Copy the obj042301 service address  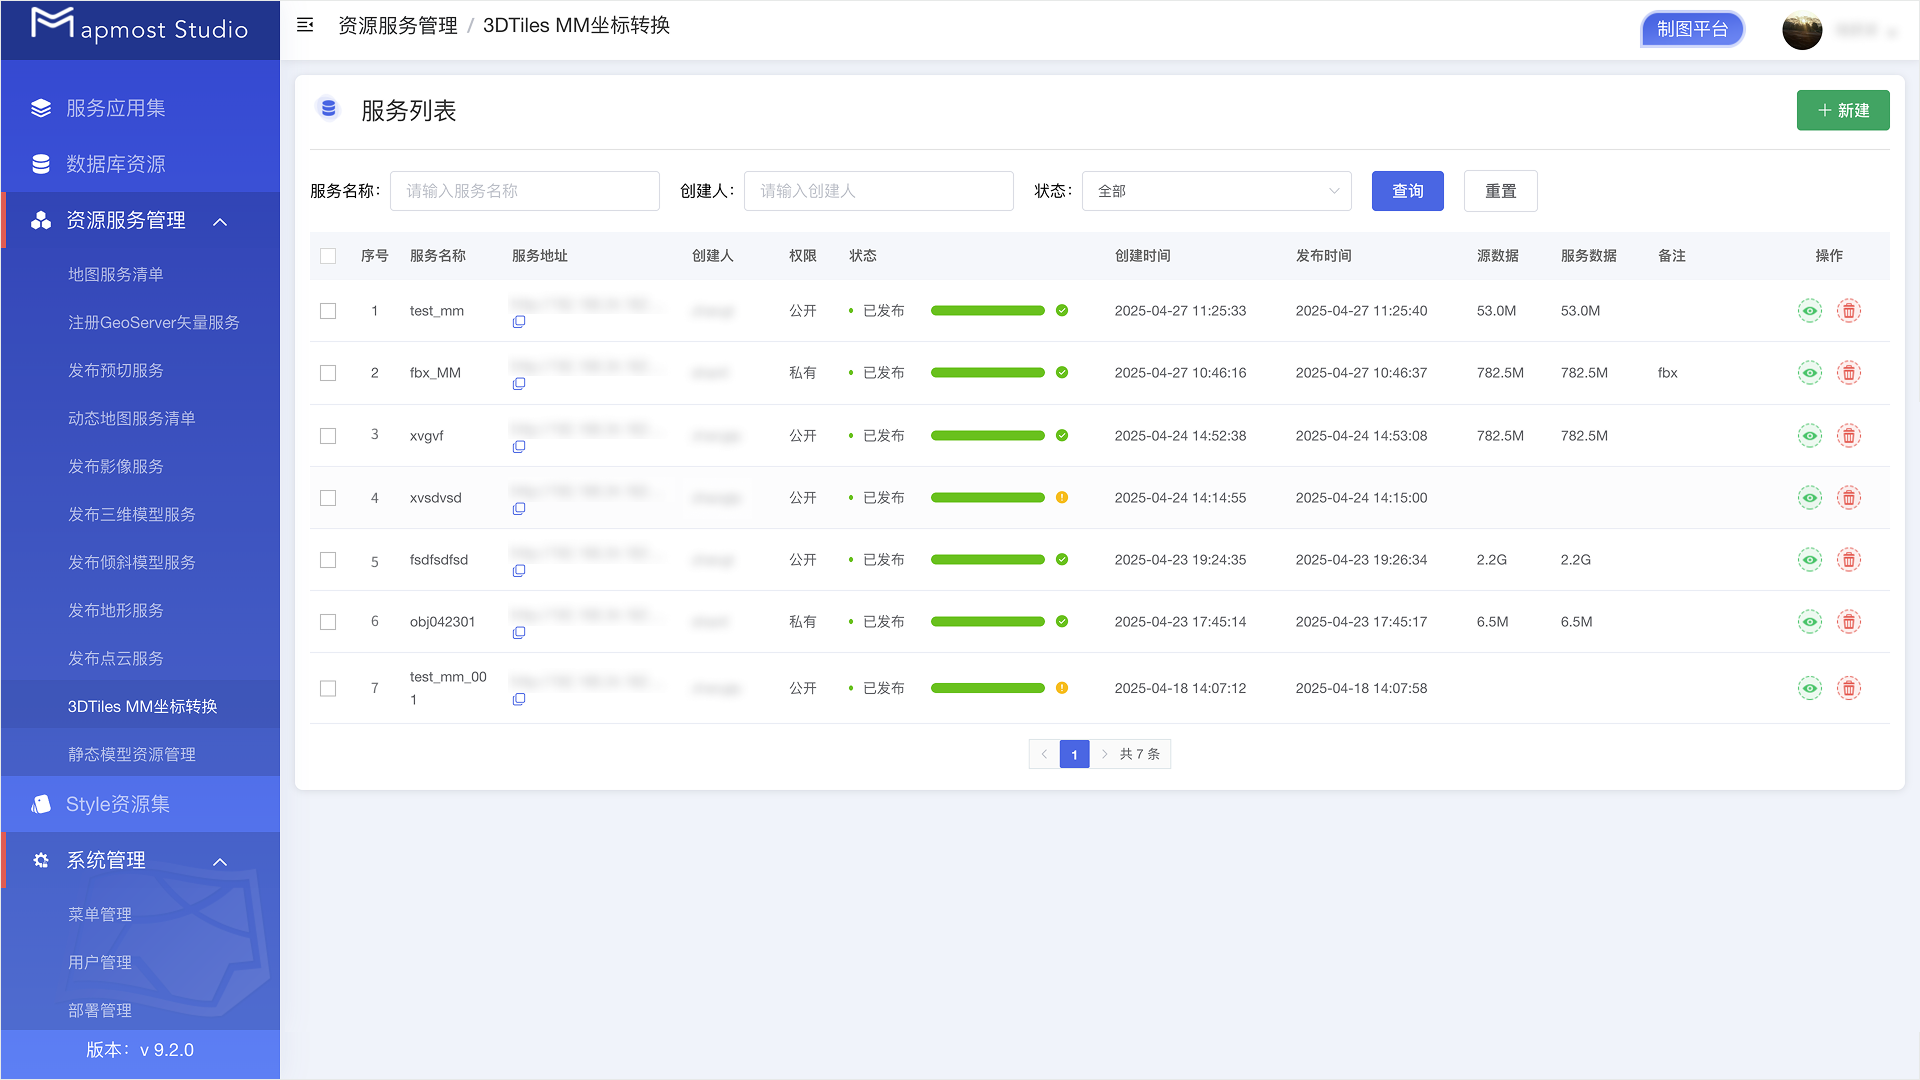point(519,633)
